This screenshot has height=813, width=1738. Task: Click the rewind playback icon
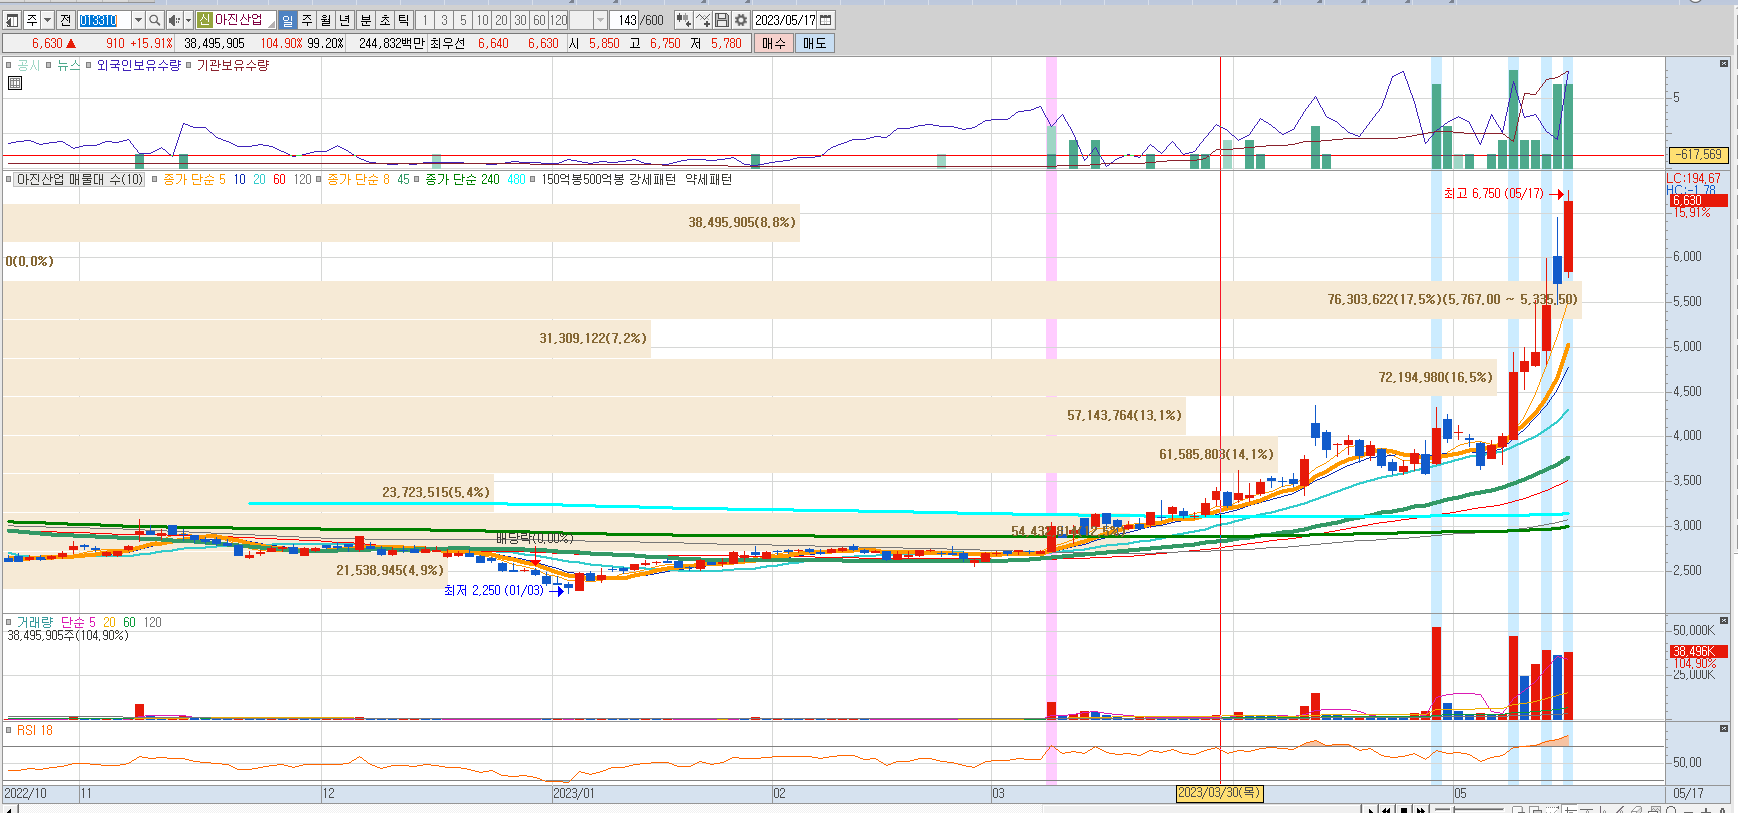[1387, 808]
